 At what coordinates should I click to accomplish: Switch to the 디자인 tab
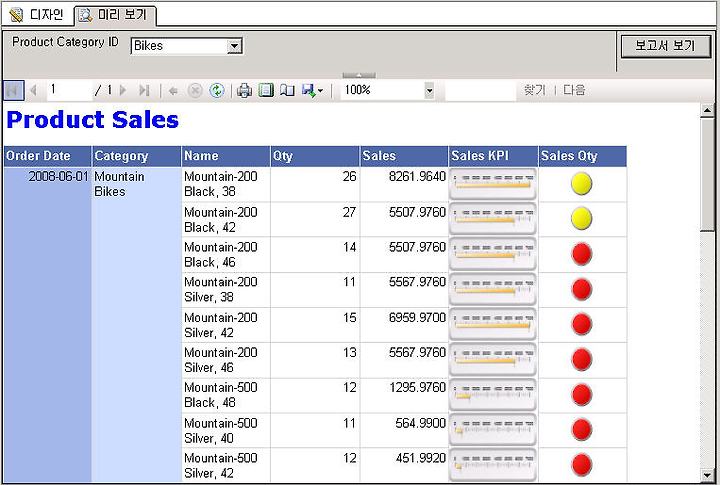point(37,15)
